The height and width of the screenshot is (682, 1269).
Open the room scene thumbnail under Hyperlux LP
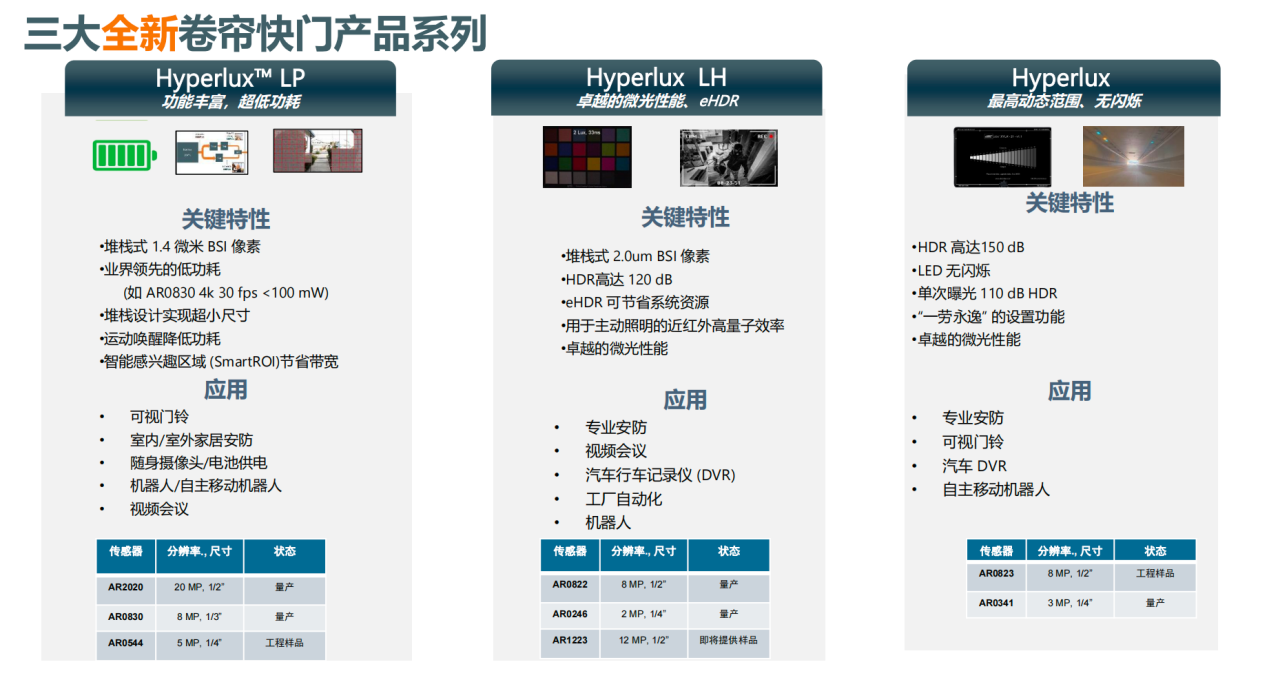318,151
